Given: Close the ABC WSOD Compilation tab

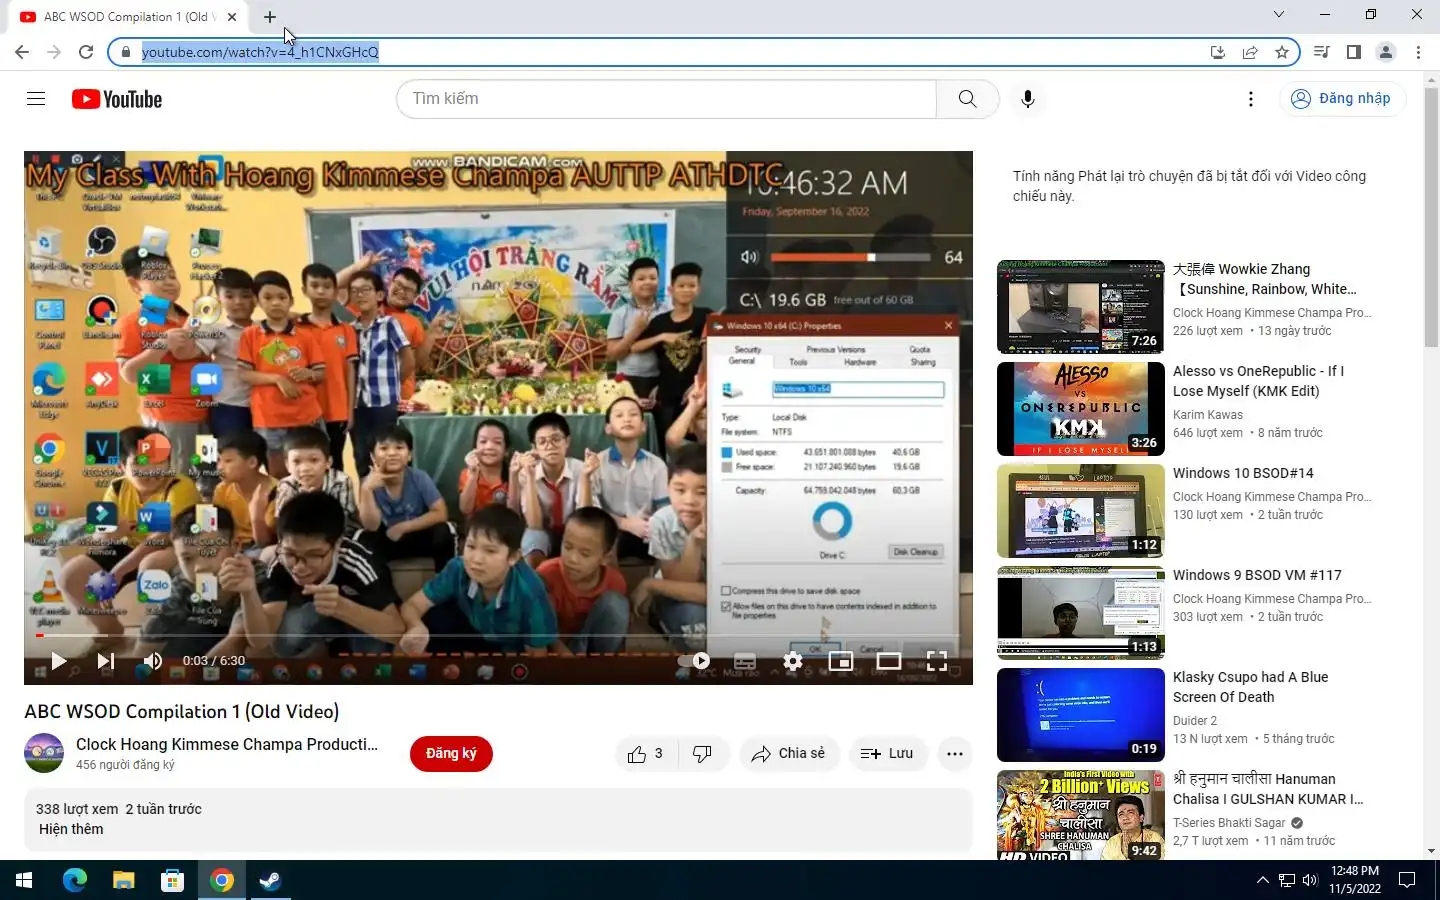Looking at the screenshot, I should point(232,17).
